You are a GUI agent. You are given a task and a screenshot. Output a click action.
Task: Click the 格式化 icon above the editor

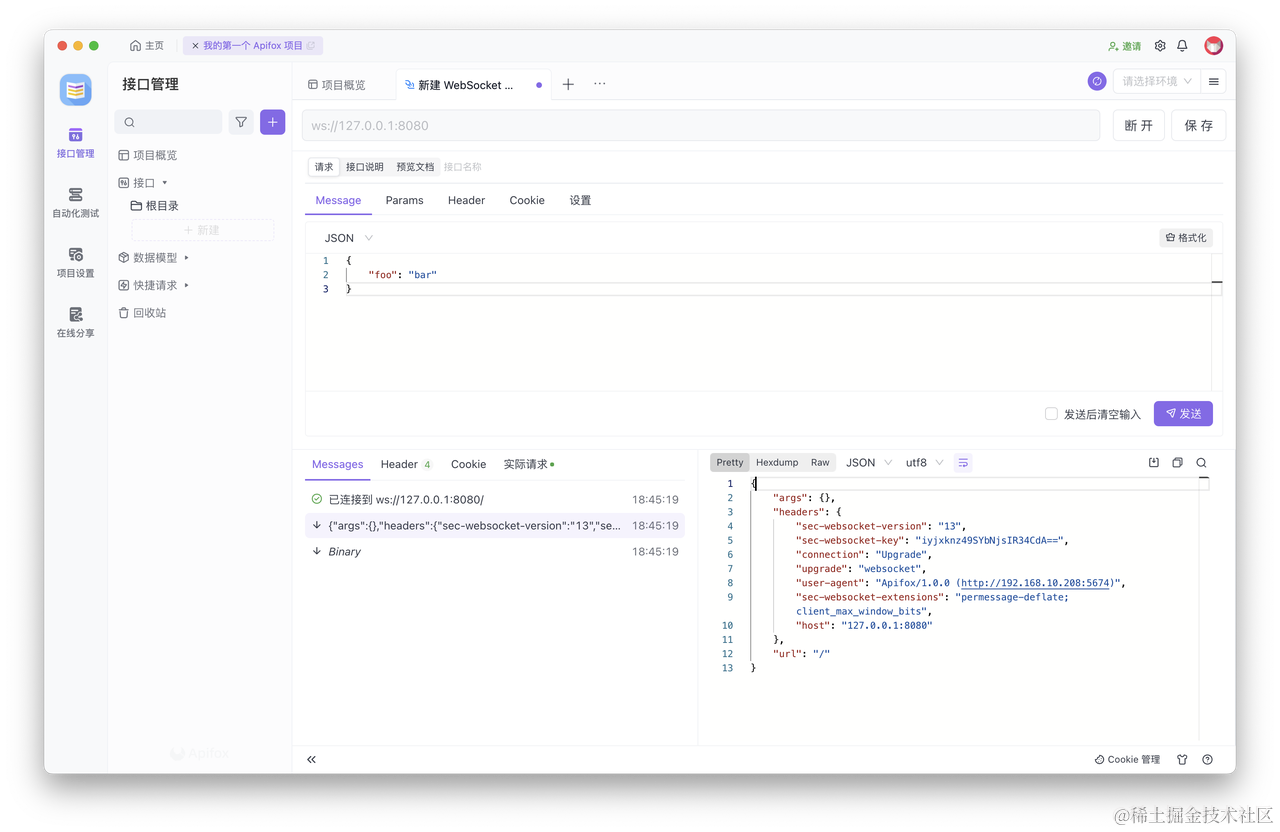click(x=1185, y=237)
